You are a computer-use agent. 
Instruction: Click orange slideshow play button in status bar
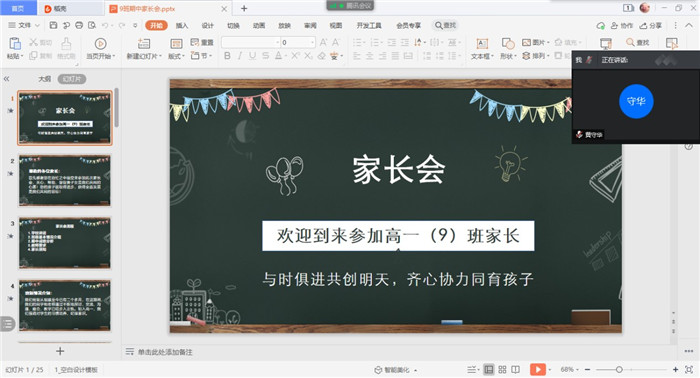(538, 370)
